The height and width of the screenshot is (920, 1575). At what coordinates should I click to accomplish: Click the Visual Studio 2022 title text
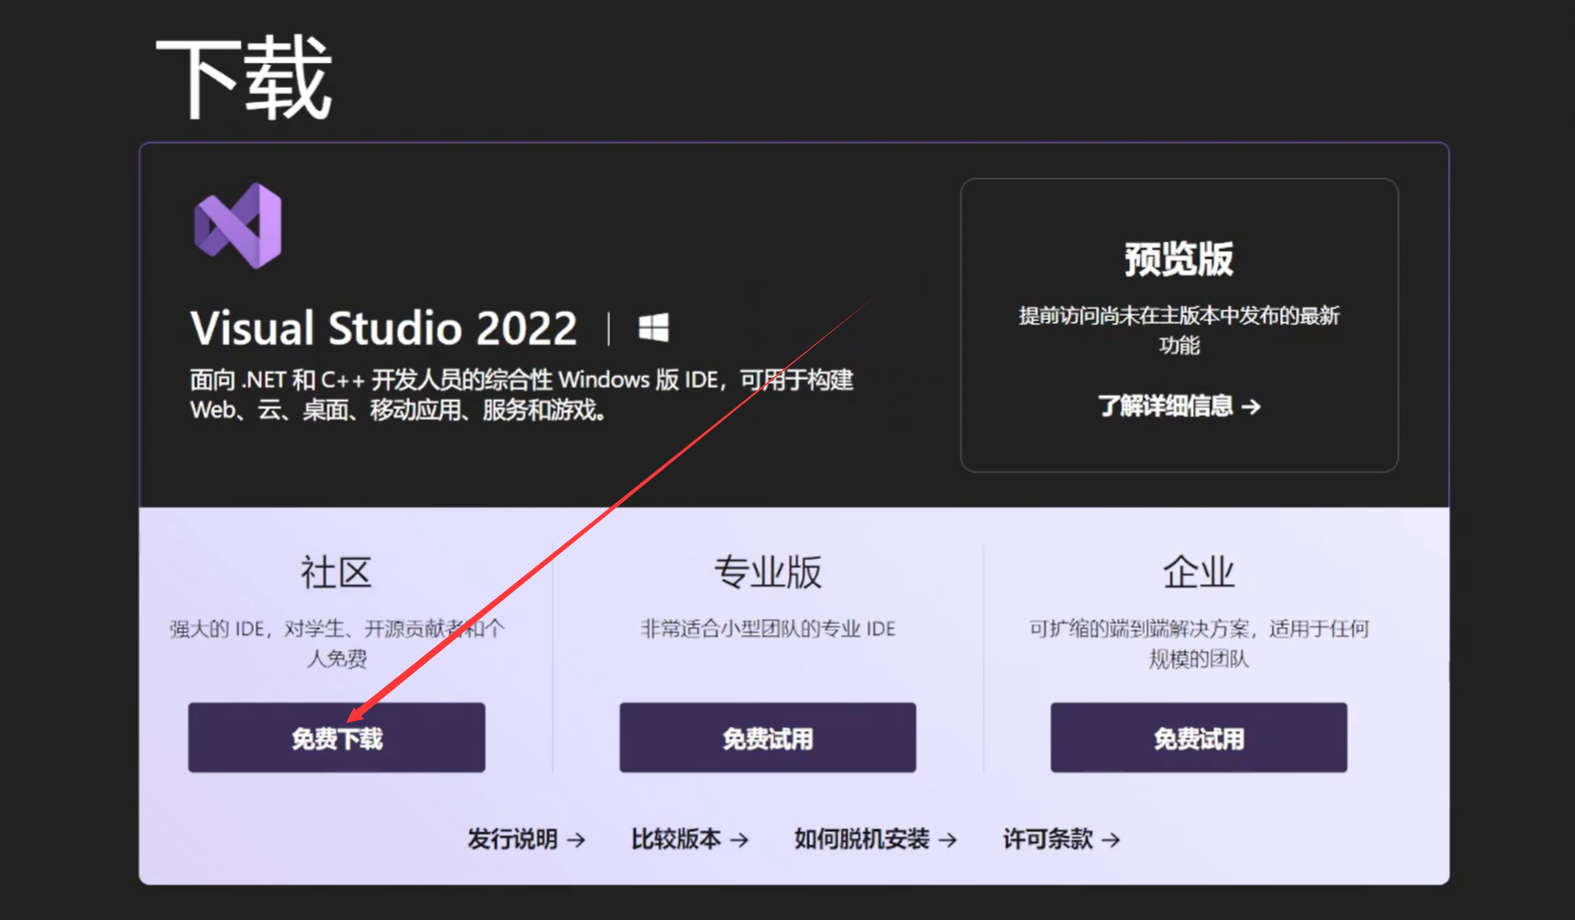click(x=384, y=328)
